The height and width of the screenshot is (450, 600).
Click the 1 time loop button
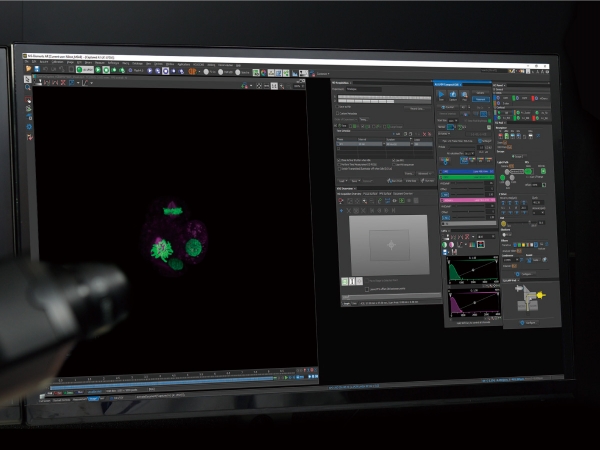tap(411, 181)
